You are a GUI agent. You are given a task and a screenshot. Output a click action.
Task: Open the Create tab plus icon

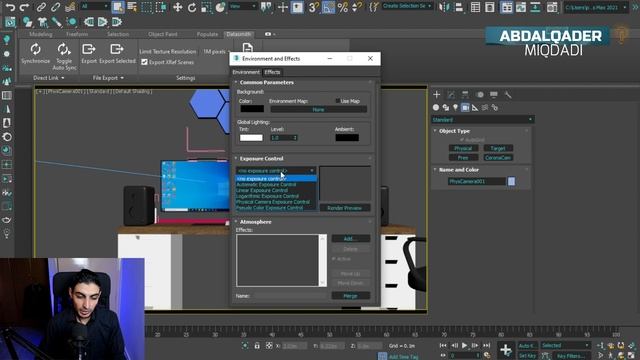436,95
